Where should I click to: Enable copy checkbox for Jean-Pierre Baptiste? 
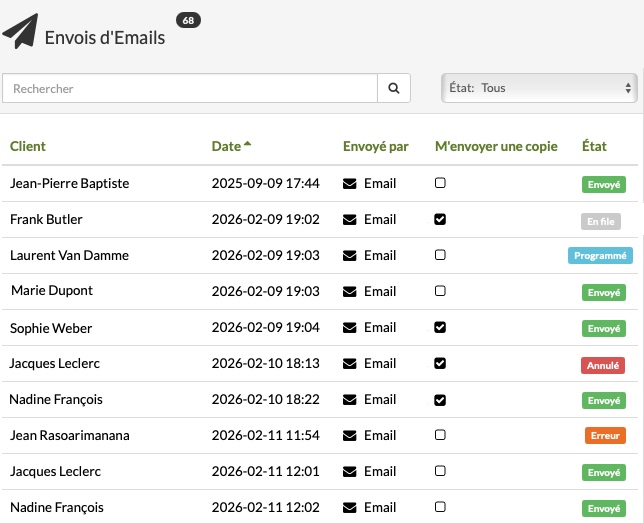[440, 182]
